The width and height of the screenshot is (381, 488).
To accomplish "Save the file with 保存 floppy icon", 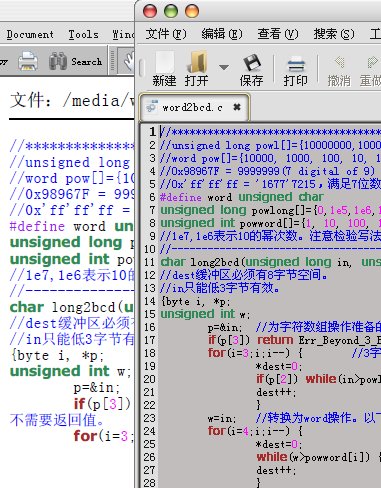I will tap(251, 62).
